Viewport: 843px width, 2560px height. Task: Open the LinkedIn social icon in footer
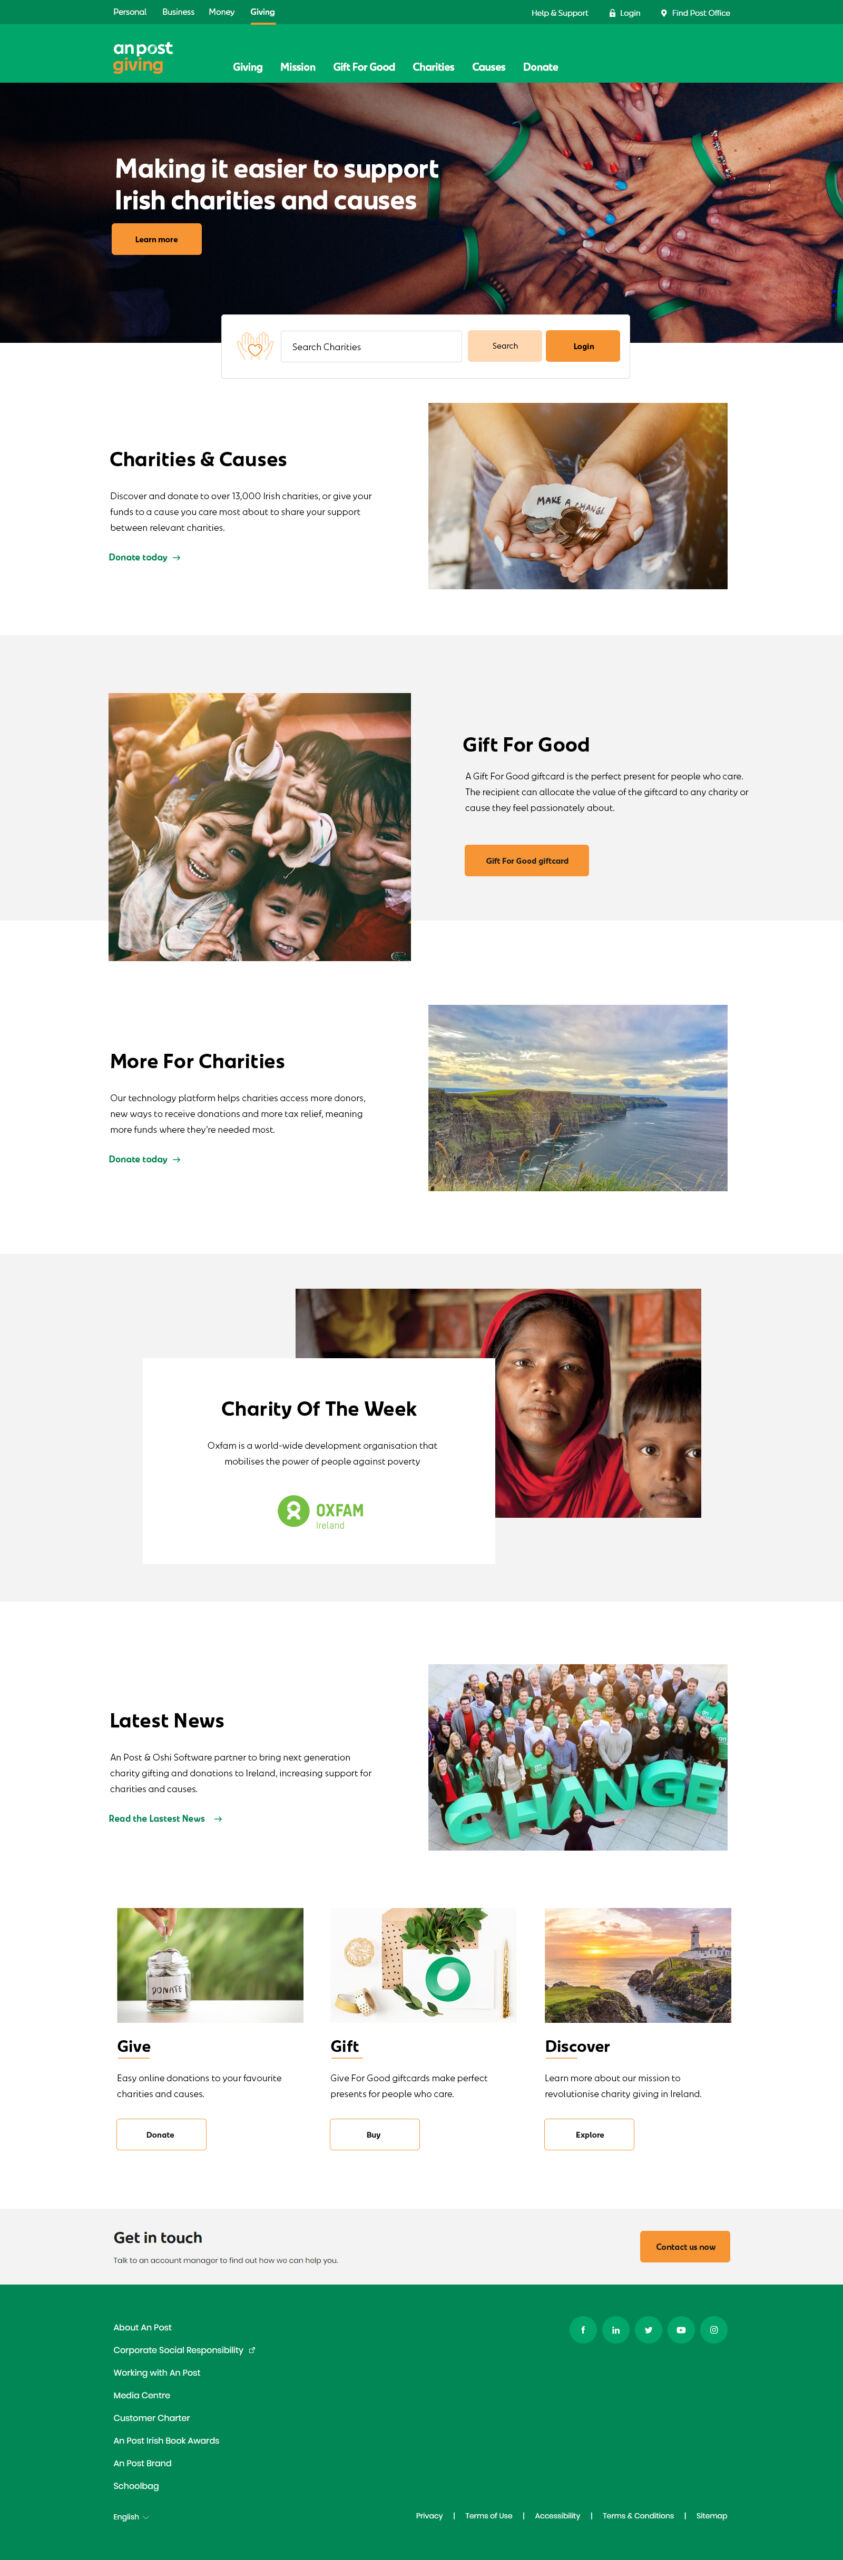pos(616,2329)
